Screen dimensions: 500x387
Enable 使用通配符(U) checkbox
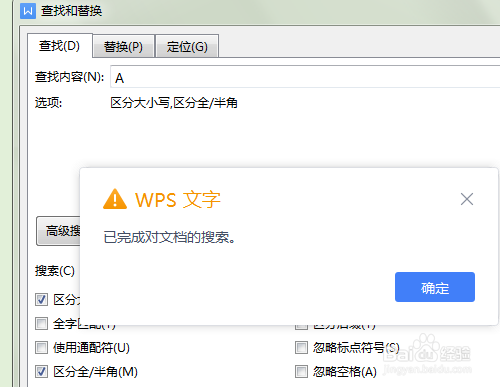coord(41,347)
